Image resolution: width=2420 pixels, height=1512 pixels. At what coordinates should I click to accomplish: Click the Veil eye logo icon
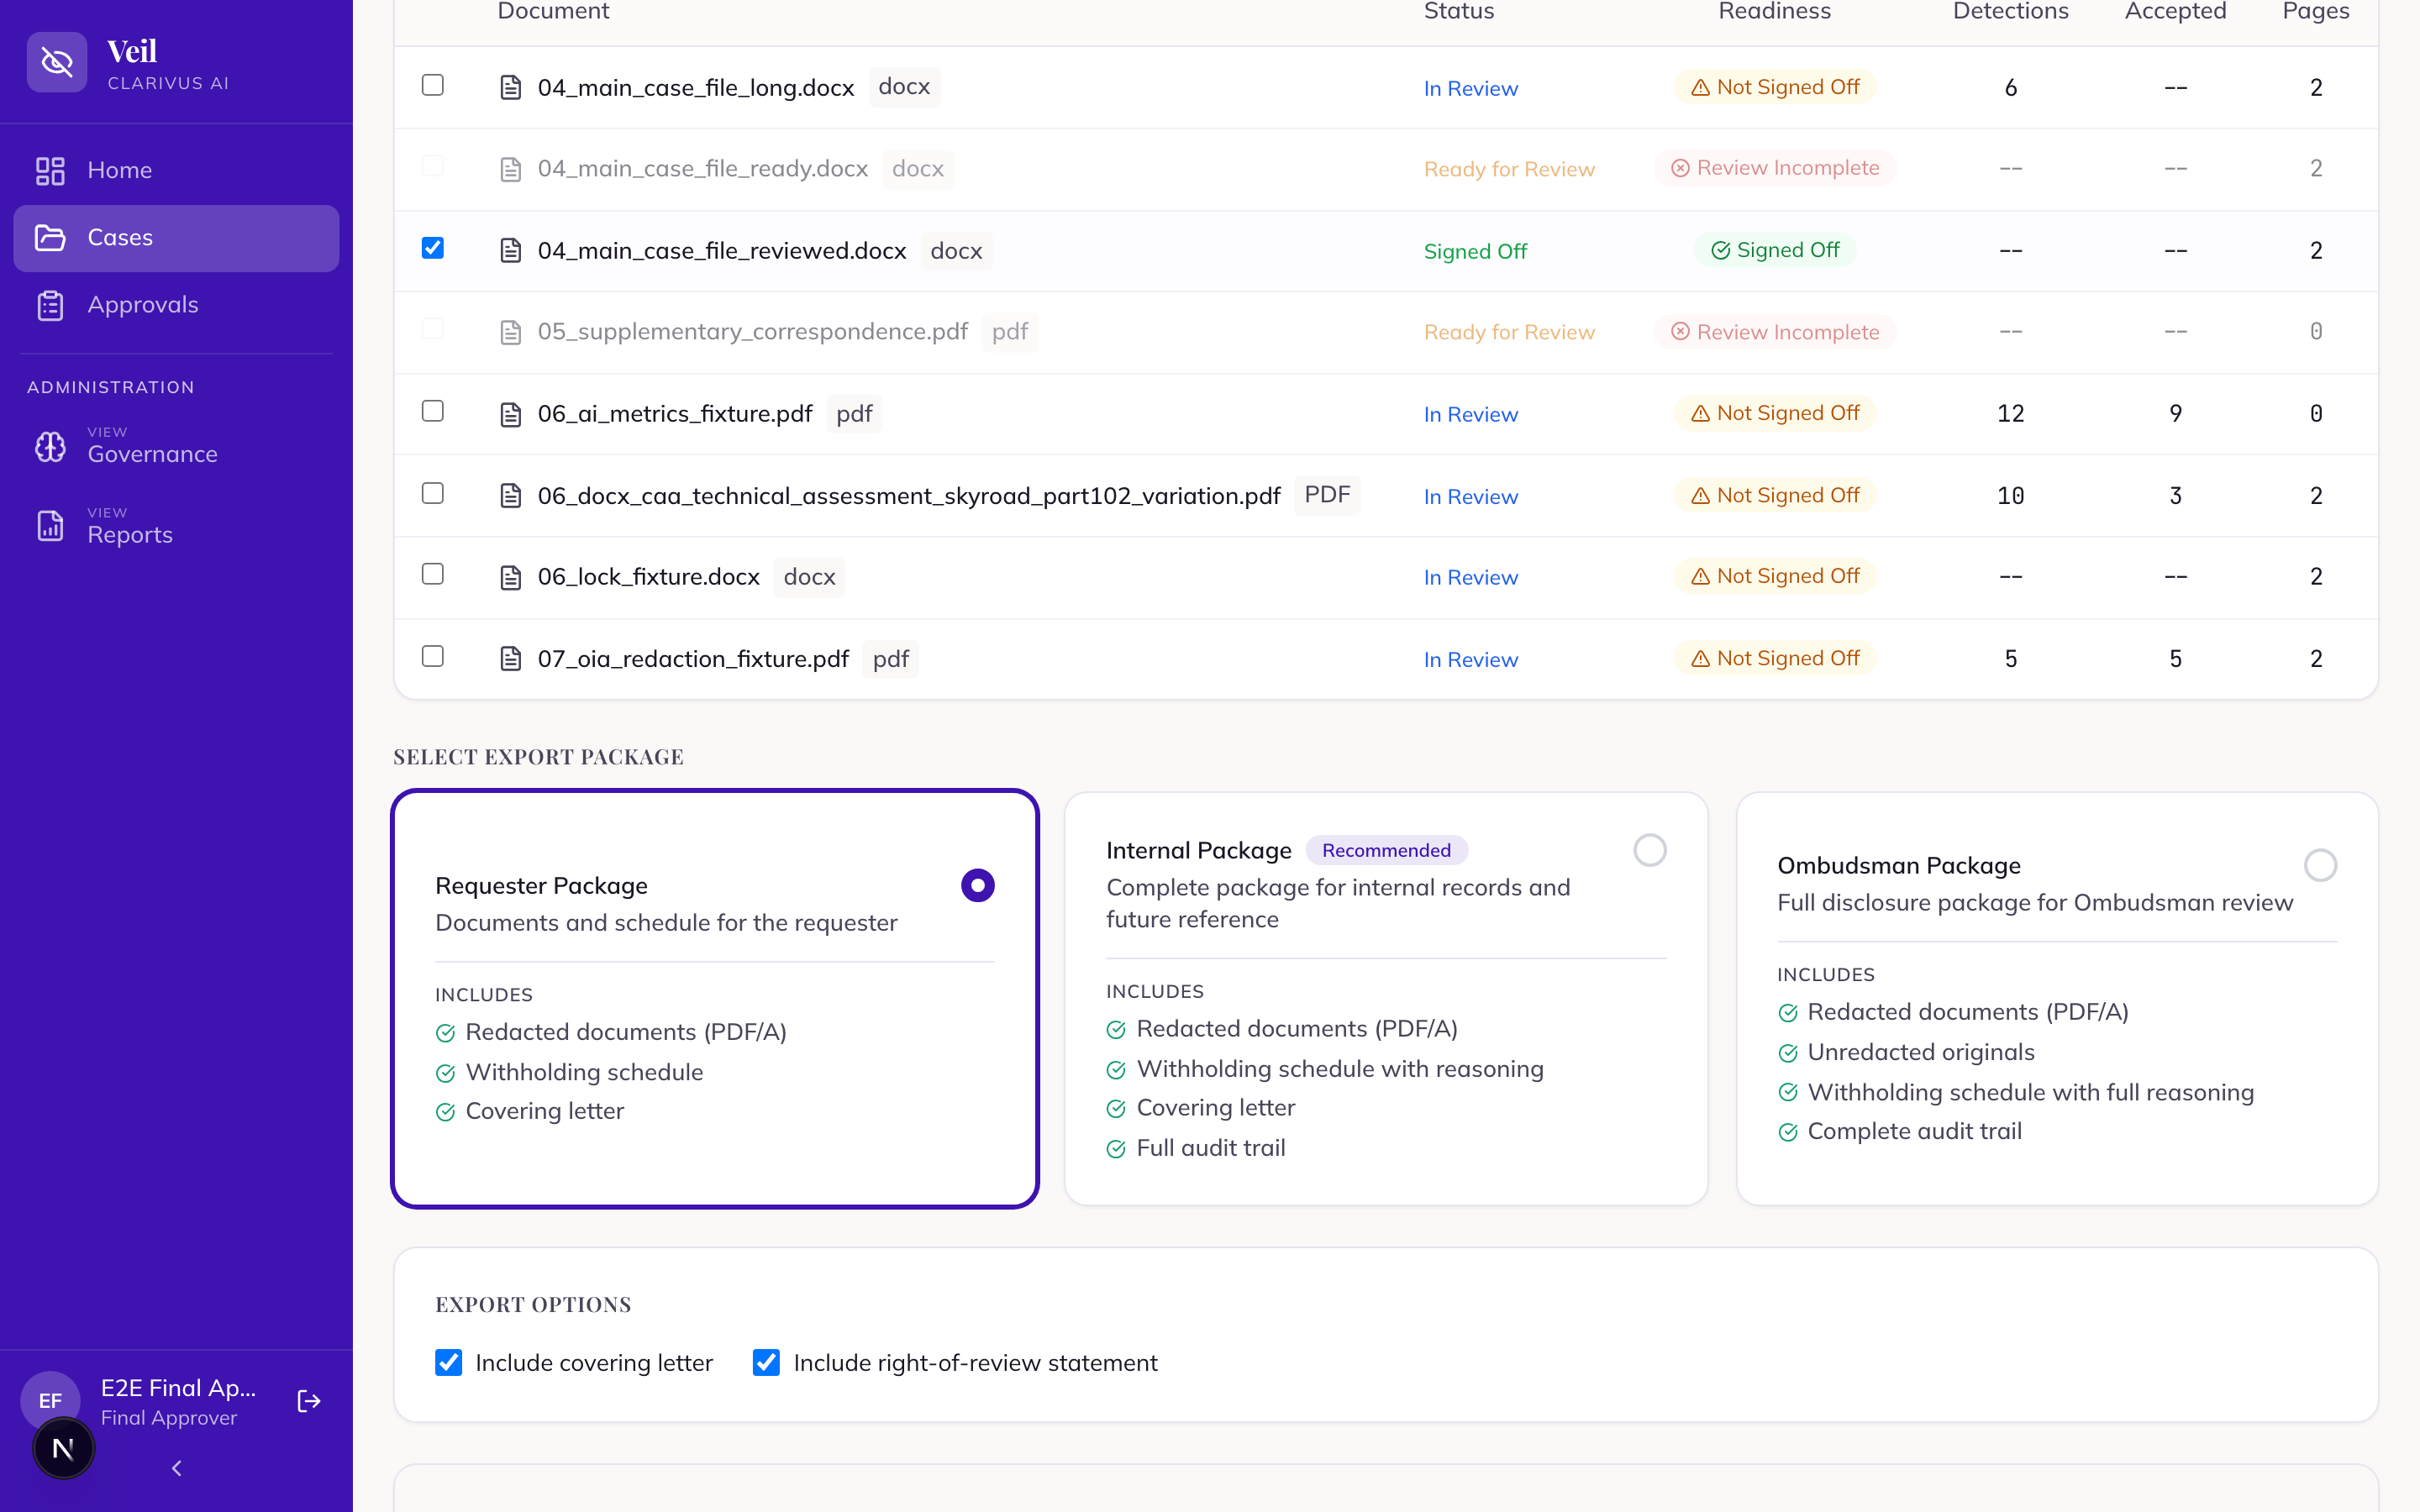coord(57,63)
